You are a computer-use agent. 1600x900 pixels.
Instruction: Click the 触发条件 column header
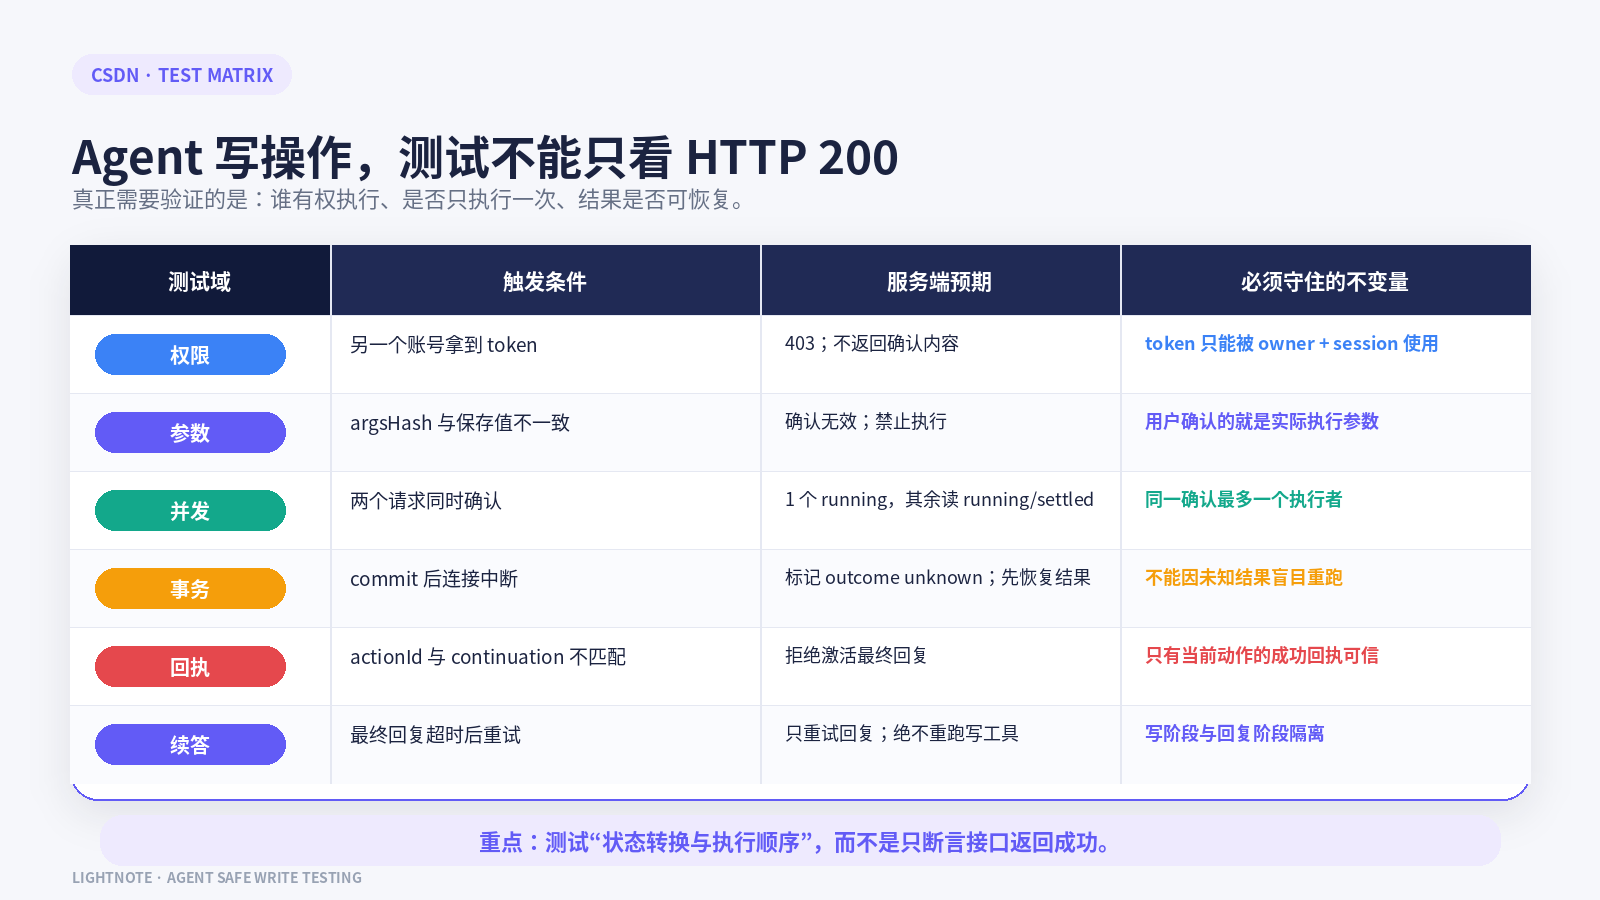point(546,281)
